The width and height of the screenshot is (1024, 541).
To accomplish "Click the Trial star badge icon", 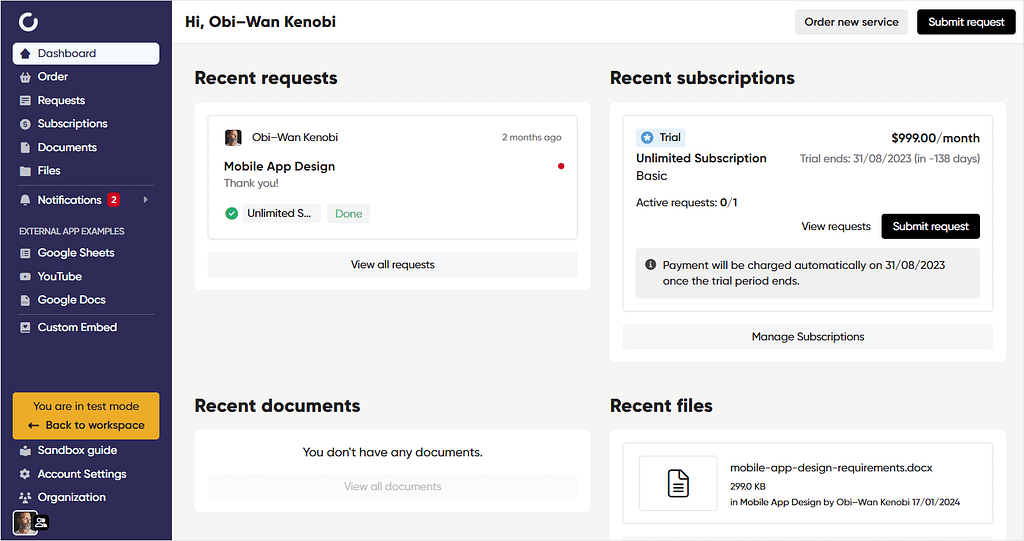I will click(x=647, y=138).
